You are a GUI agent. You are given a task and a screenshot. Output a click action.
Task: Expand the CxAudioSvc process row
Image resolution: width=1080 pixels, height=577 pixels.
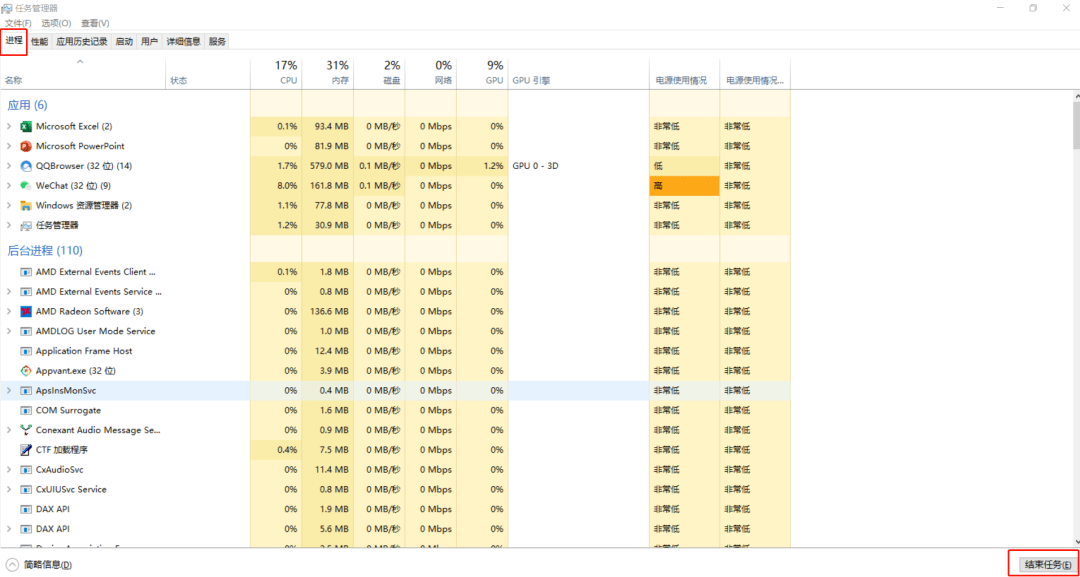pyautogui.click(x=9, y=470)
